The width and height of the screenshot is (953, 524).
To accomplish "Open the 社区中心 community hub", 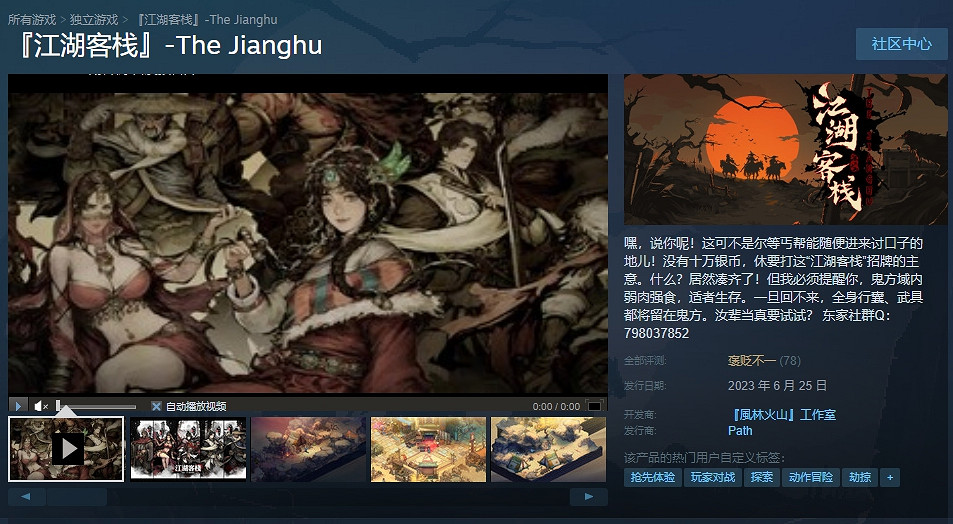I will 901,44.
